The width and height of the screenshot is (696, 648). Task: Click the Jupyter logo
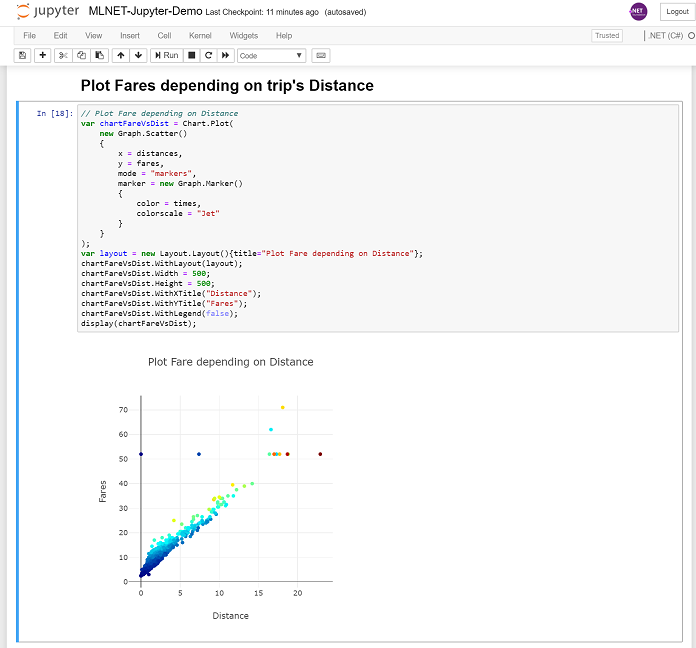47,11
